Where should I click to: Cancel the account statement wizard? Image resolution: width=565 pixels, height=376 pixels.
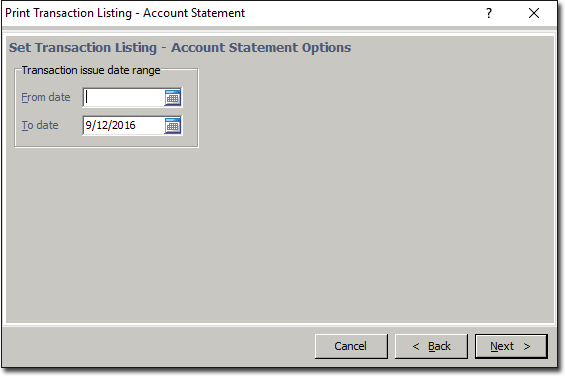[x=351, y=346]
